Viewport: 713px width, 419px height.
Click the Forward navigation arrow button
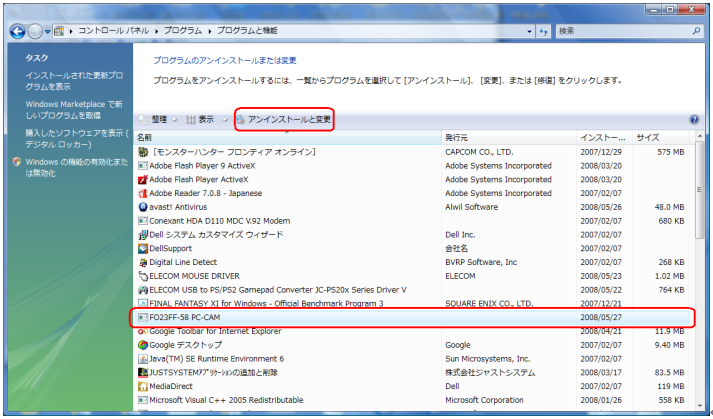coord(35,31)
